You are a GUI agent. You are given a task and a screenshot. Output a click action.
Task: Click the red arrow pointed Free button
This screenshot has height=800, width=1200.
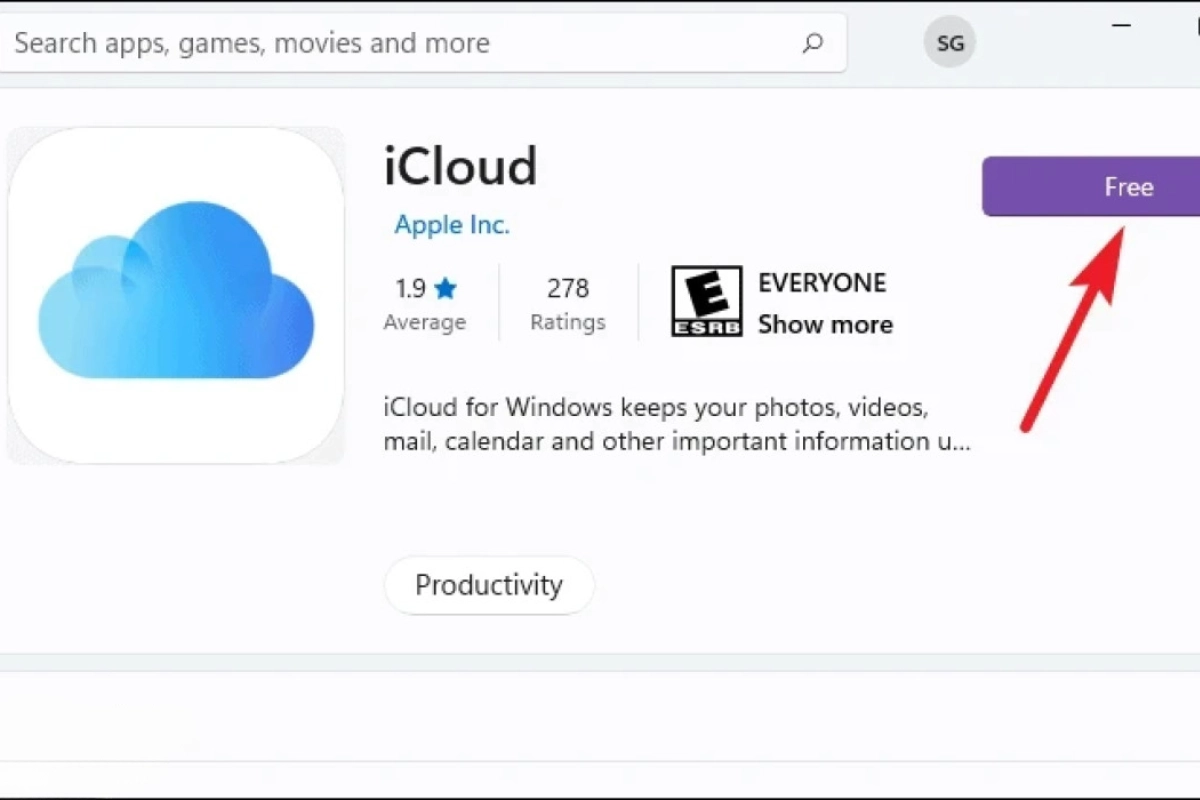click(x=1090, y=187)
